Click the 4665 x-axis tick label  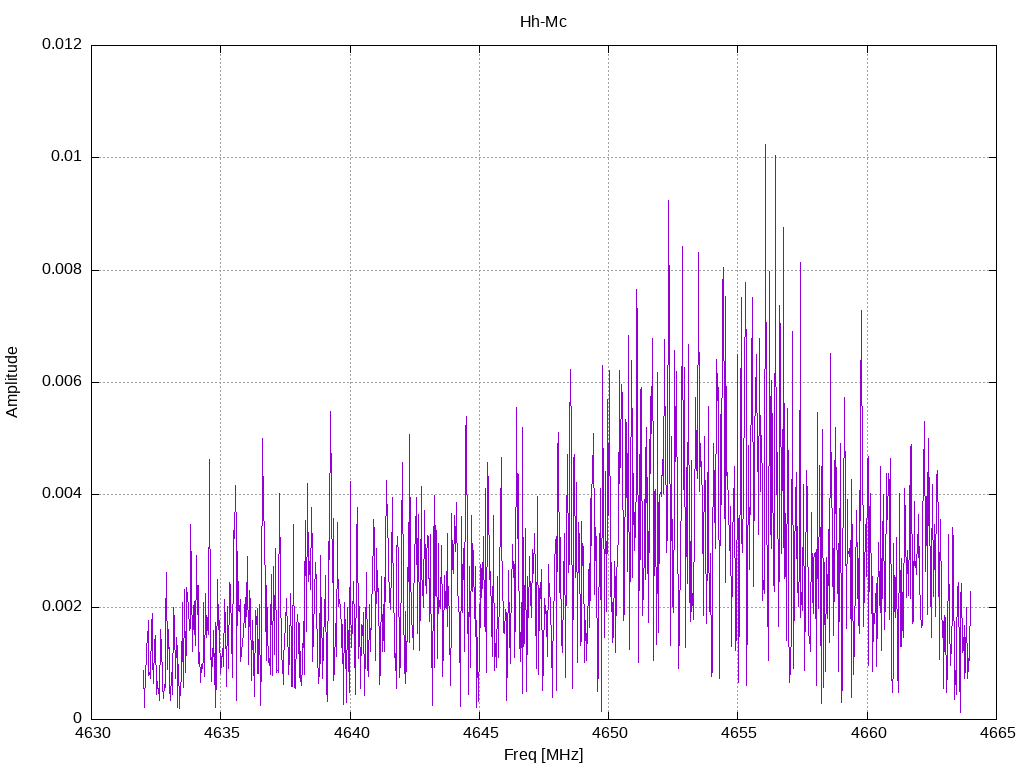click(x=997, y=733)
